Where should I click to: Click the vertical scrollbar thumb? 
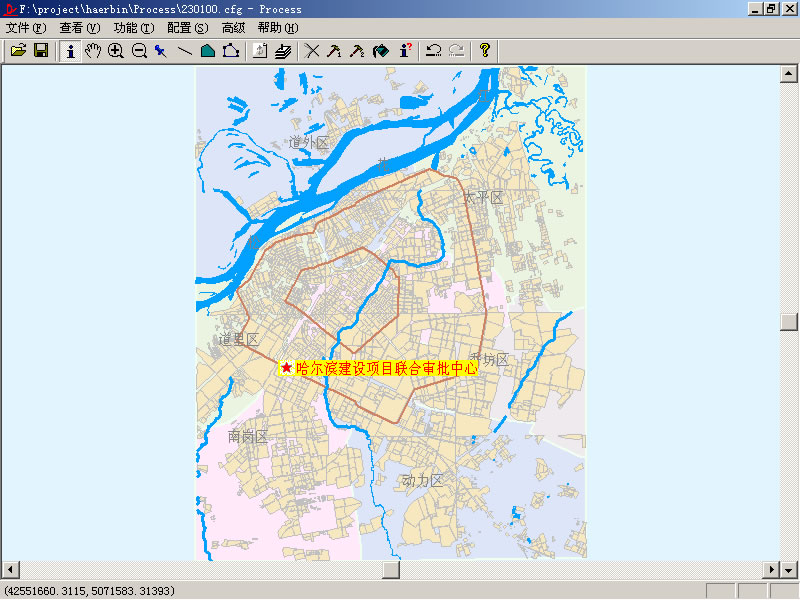tap(790, 321)
